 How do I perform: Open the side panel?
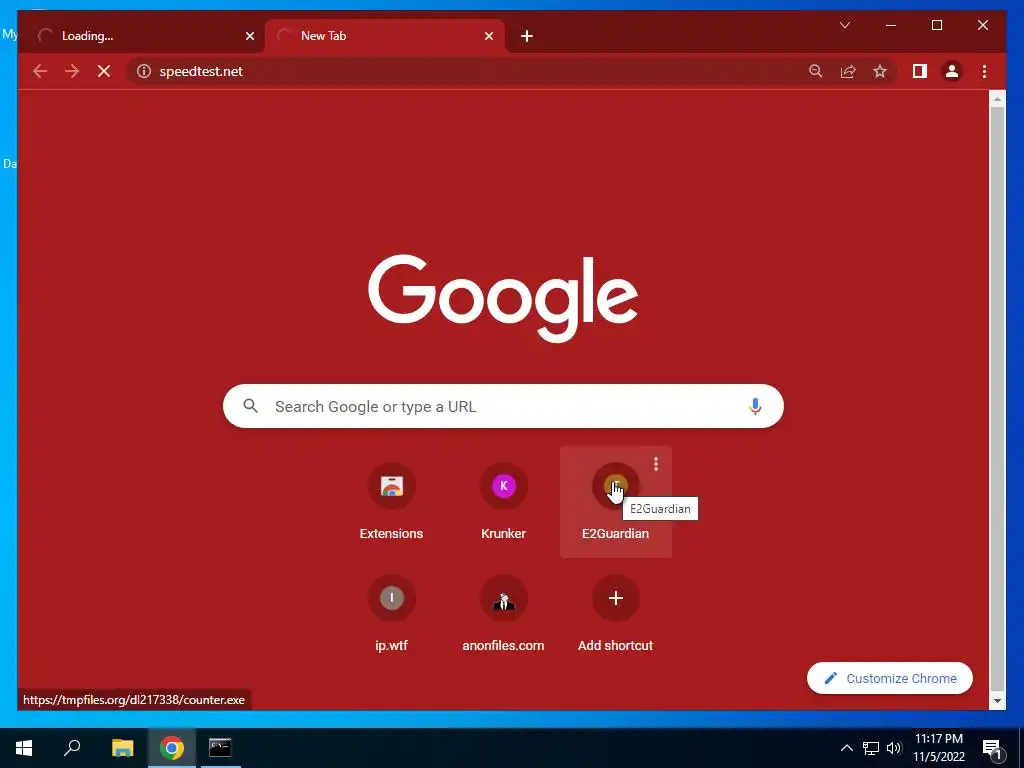click(x=920, y=71)
